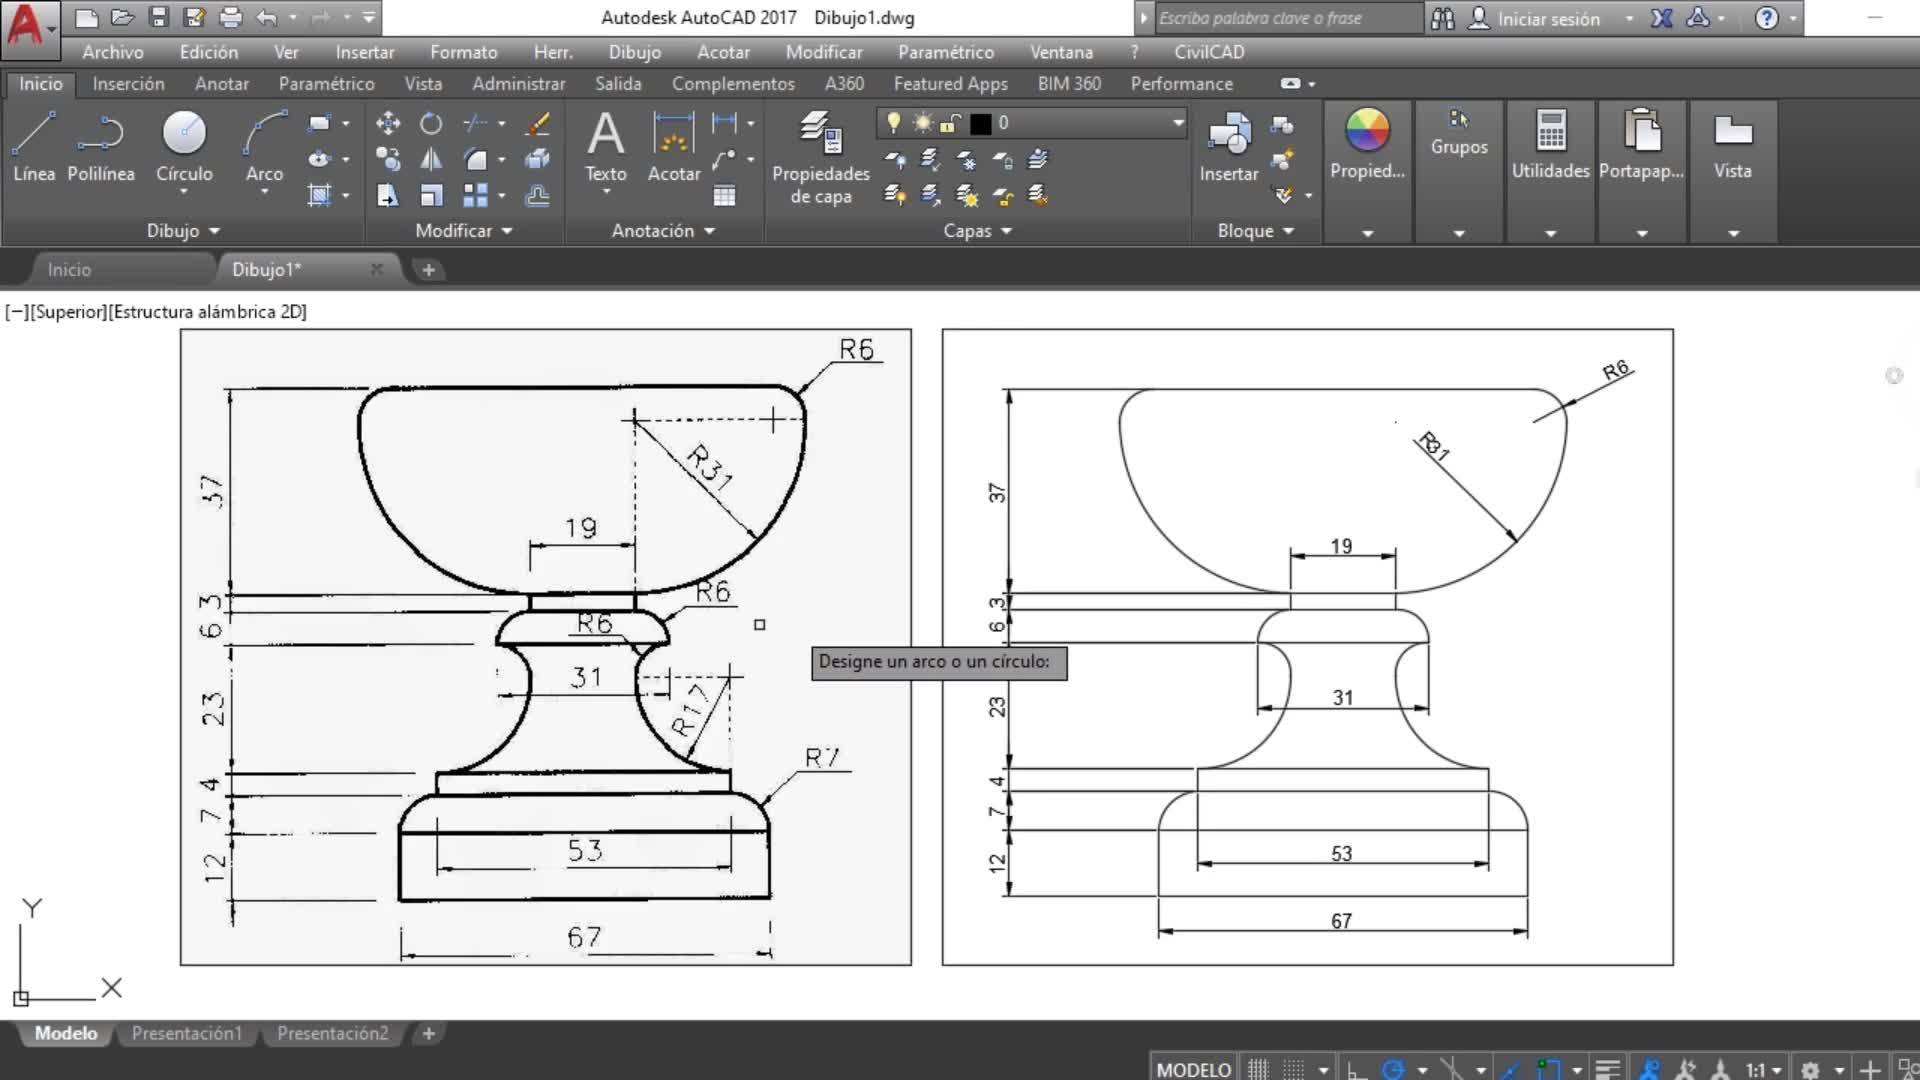
Task: Toggle the layer lock padlock icon
Action: (950, 123)
